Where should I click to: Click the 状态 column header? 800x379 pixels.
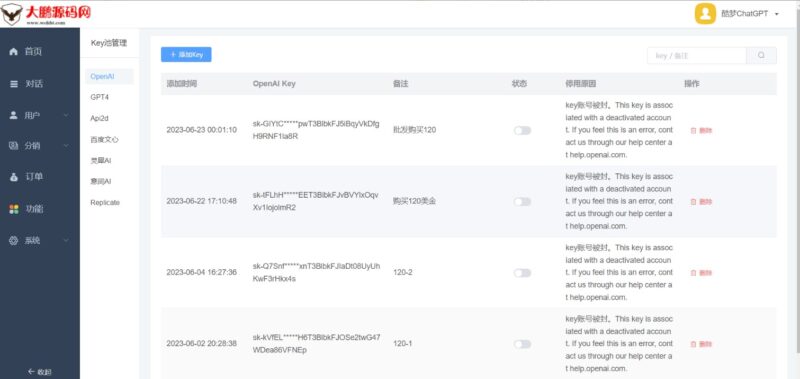point(519,84)
